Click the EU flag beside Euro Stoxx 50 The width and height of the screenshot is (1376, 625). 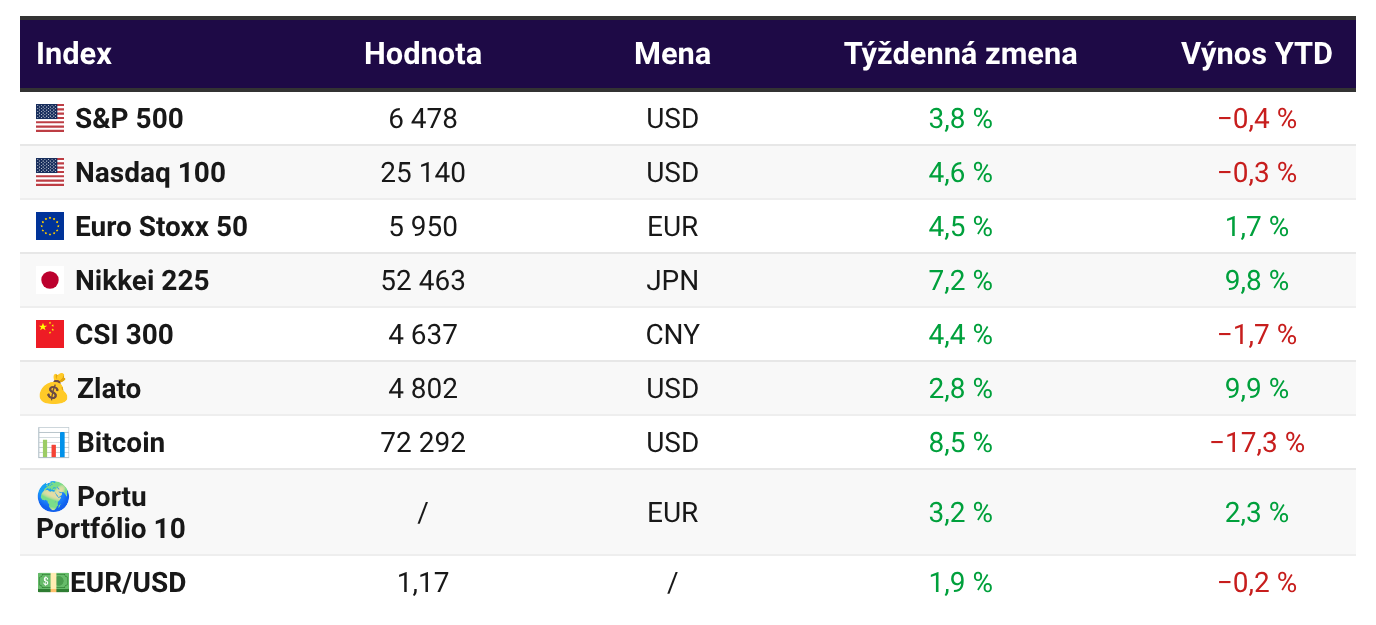50,227
